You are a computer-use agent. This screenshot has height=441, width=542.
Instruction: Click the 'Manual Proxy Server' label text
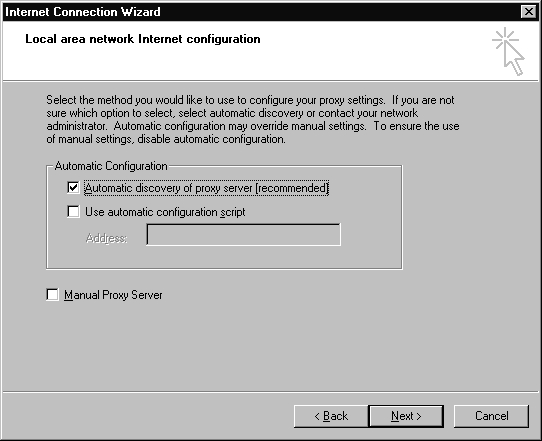113,295
